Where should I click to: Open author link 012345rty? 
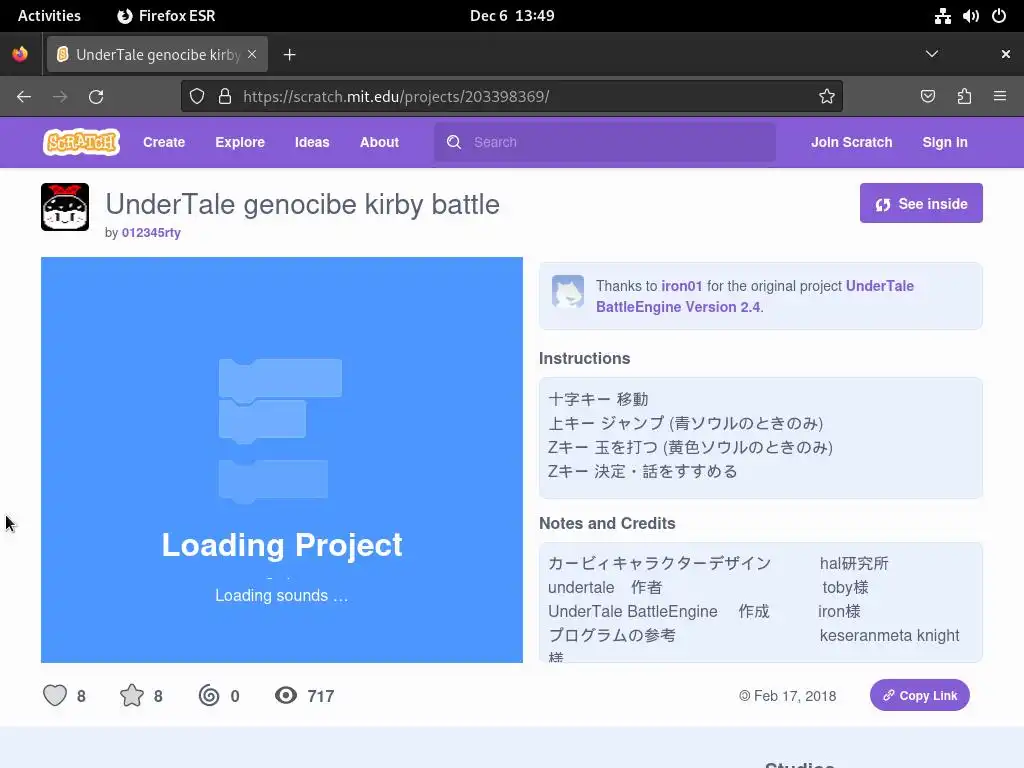coord(151,232)
